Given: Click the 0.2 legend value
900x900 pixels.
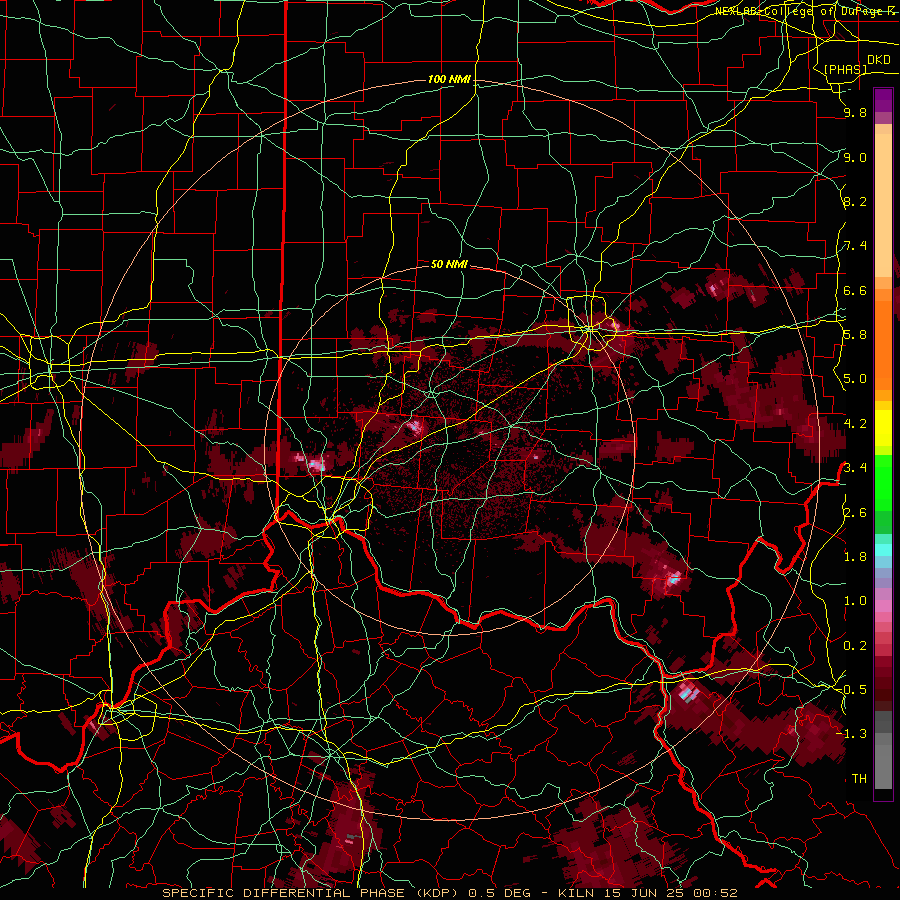Looking at the screenshot, I should pos(855,646).
